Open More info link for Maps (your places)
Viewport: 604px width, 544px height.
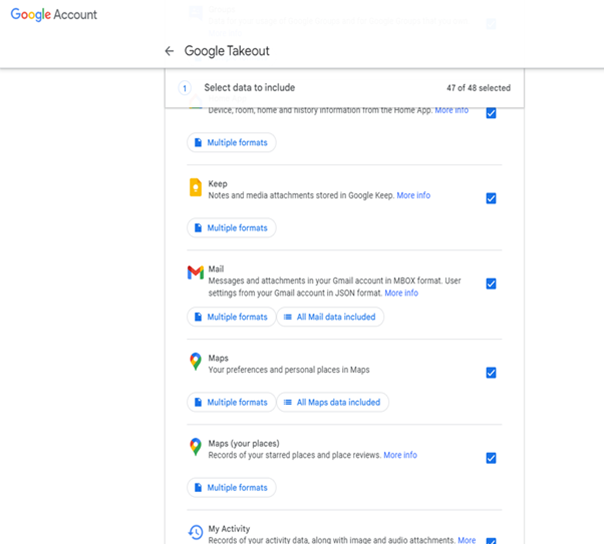[400, 455]
